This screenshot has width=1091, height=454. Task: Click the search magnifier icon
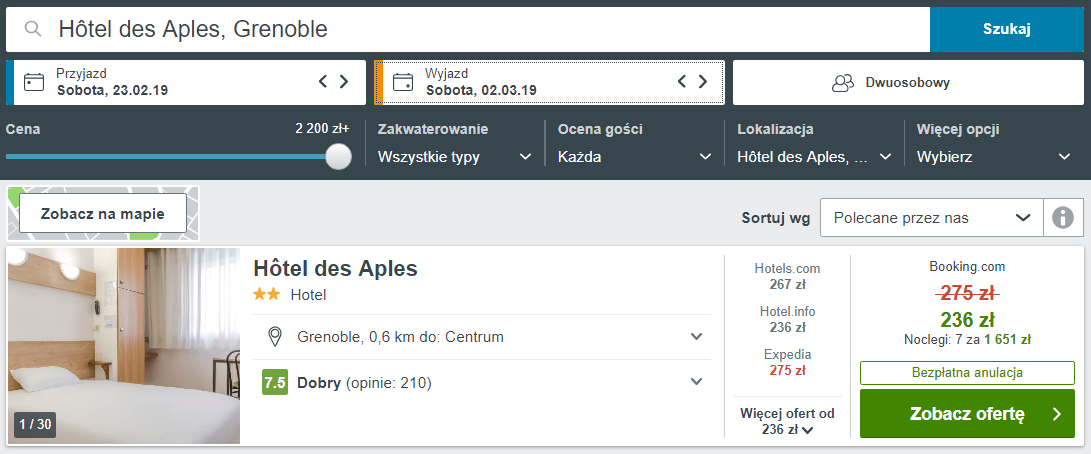tap(33, 29)
